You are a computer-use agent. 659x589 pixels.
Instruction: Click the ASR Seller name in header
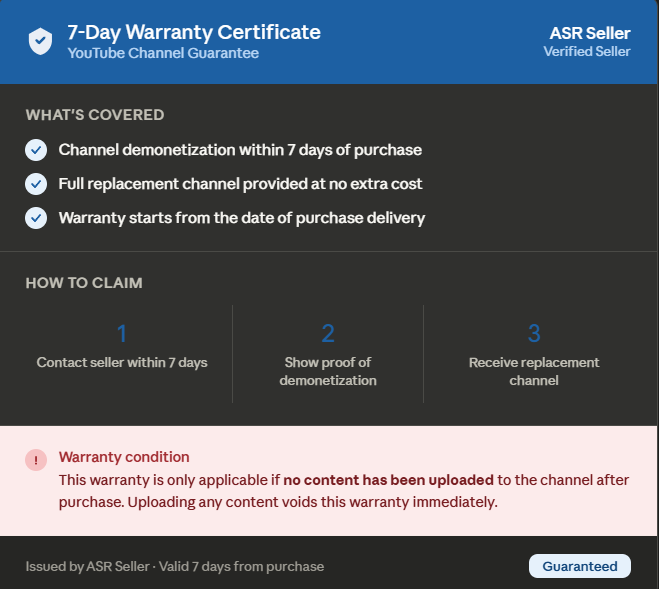click(x=590, y=33)
